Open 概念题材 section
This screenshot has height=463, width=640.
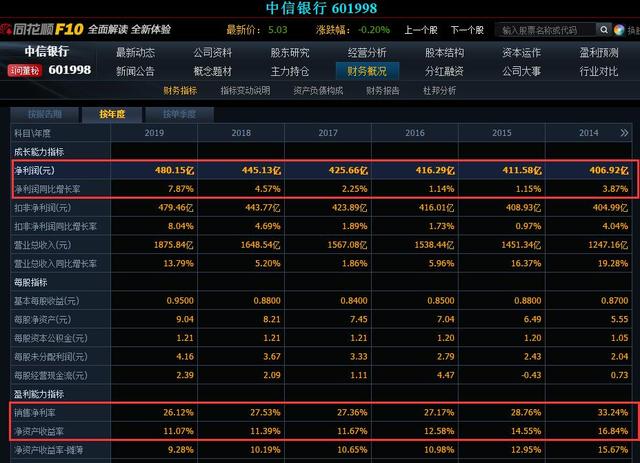[212, 71]
